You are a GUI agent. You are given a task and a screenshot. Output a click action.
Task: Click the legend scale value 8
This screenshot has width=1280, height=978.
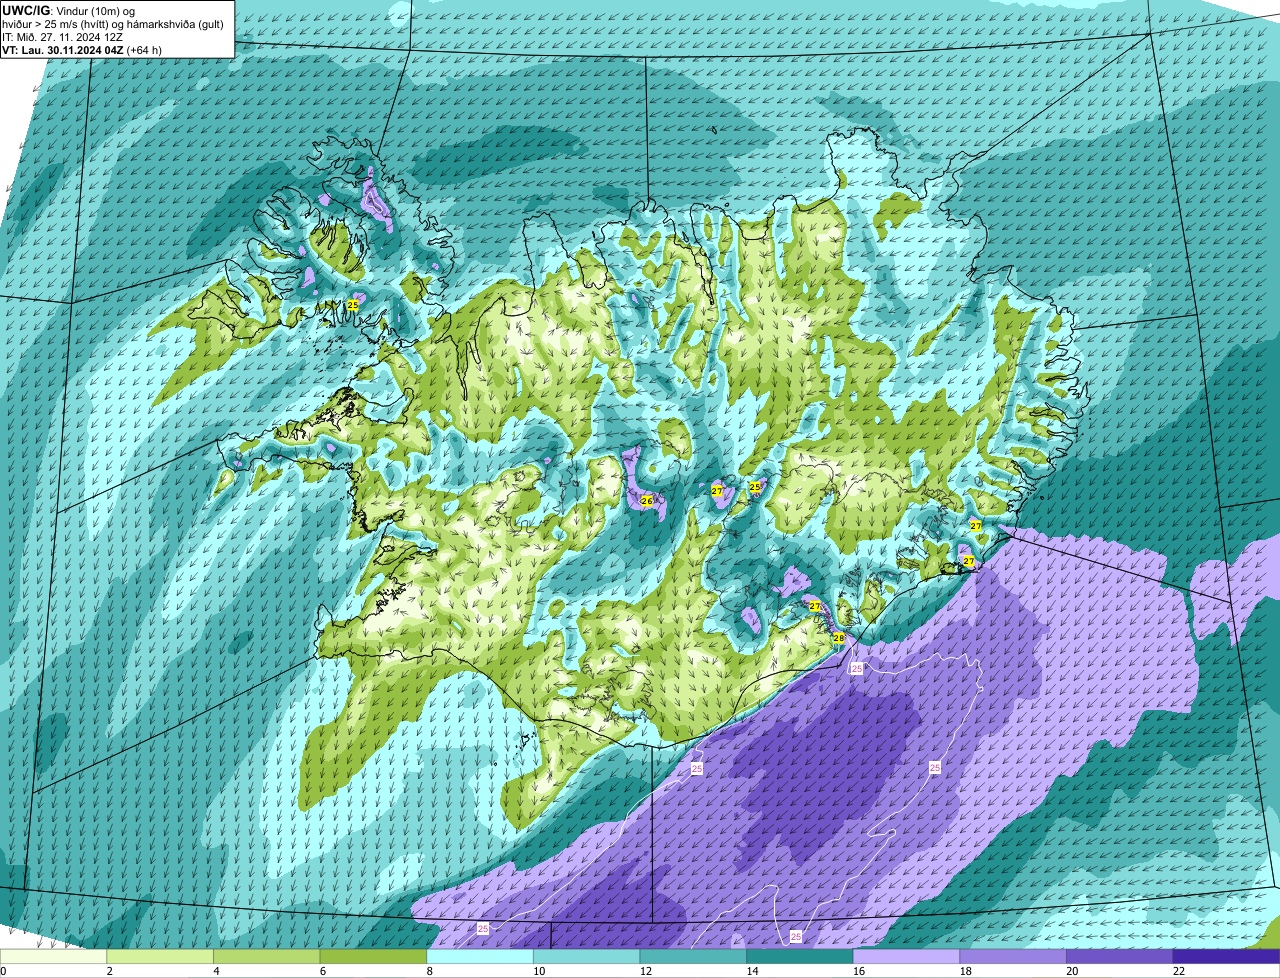click(429, 971)
